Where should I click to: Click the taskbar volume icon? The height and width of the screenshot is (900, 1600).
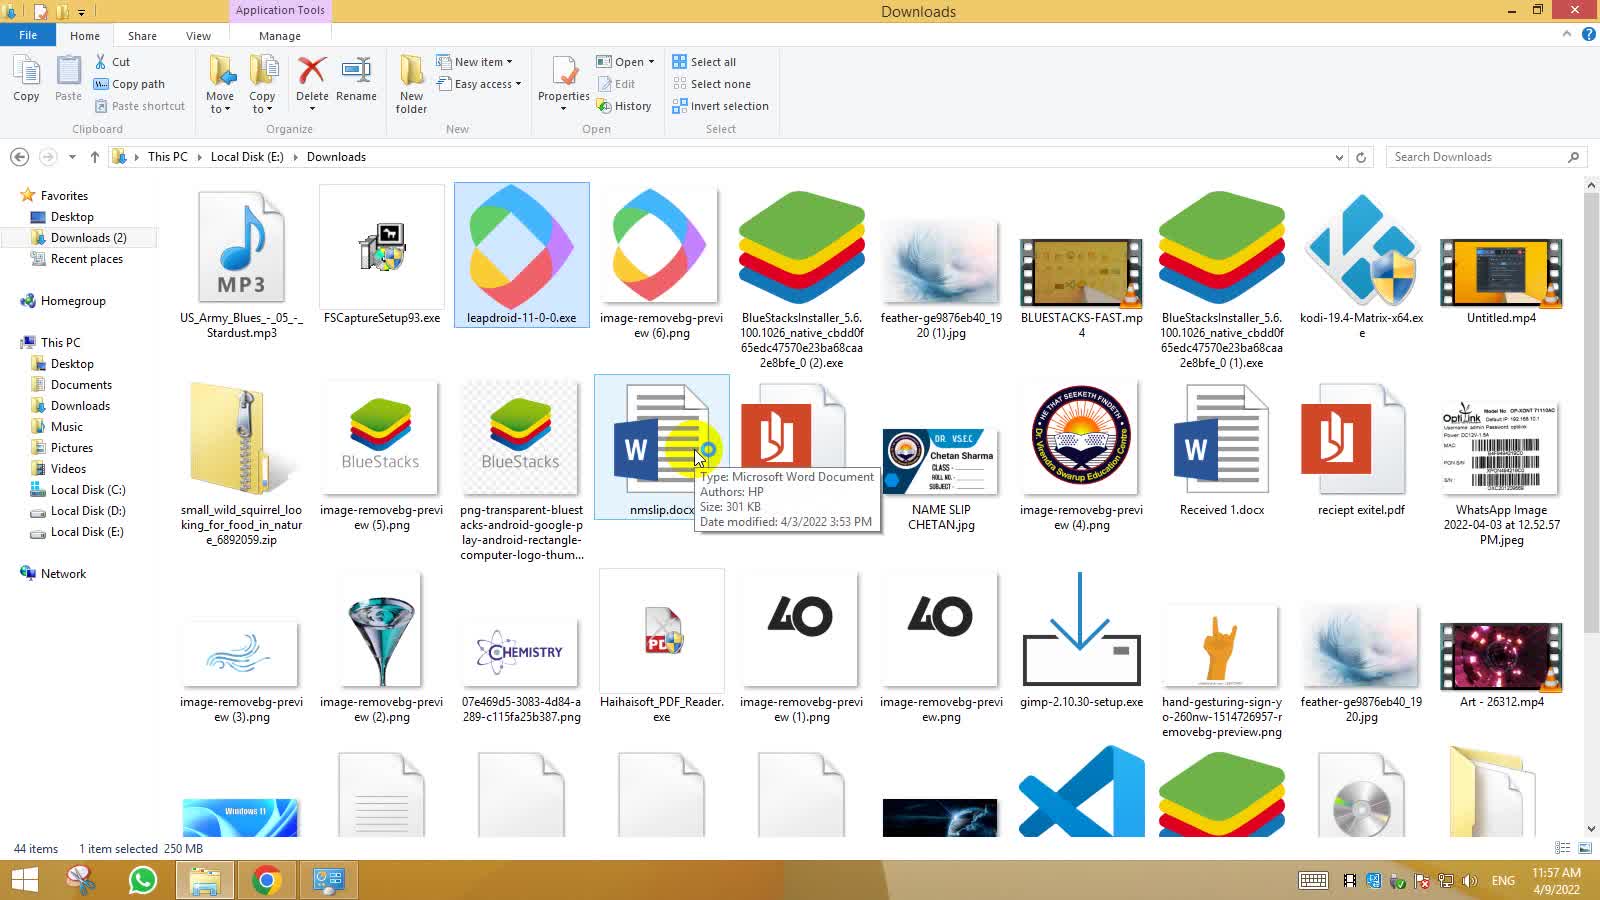point(1469,881)
